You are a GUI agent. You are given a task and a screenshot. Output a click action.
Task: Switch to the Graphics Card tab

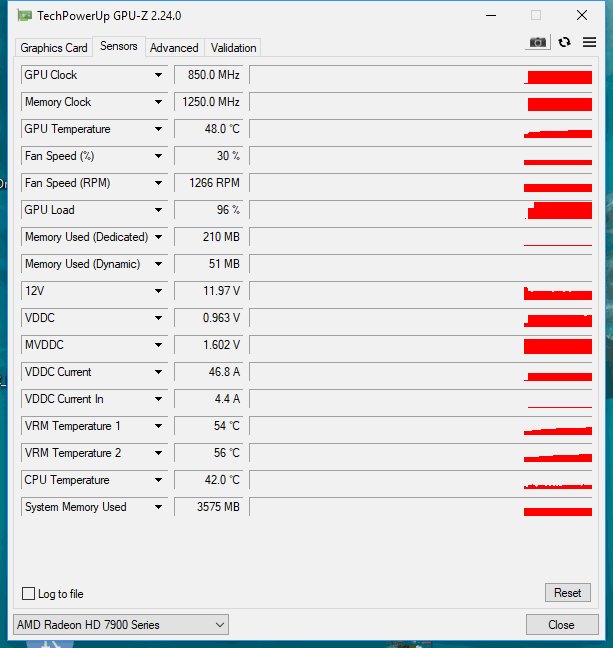coord(54,48)
